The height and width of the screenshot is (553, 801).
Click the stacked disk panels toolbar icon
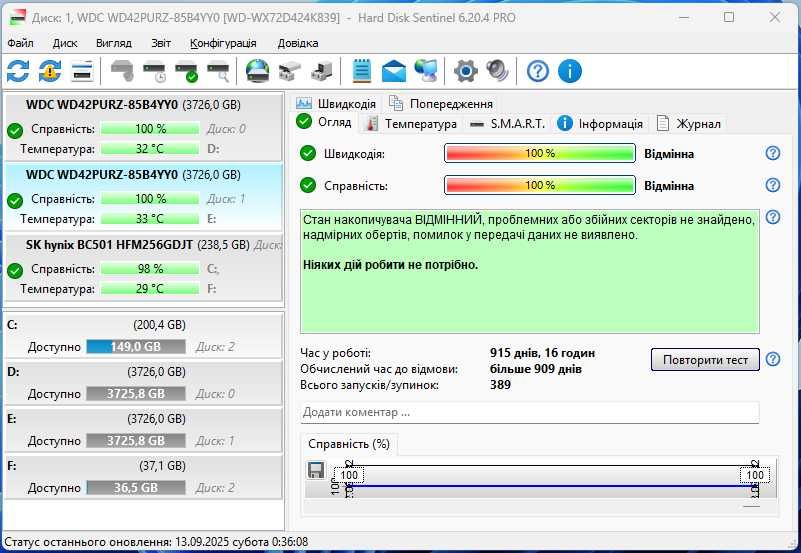82,71
